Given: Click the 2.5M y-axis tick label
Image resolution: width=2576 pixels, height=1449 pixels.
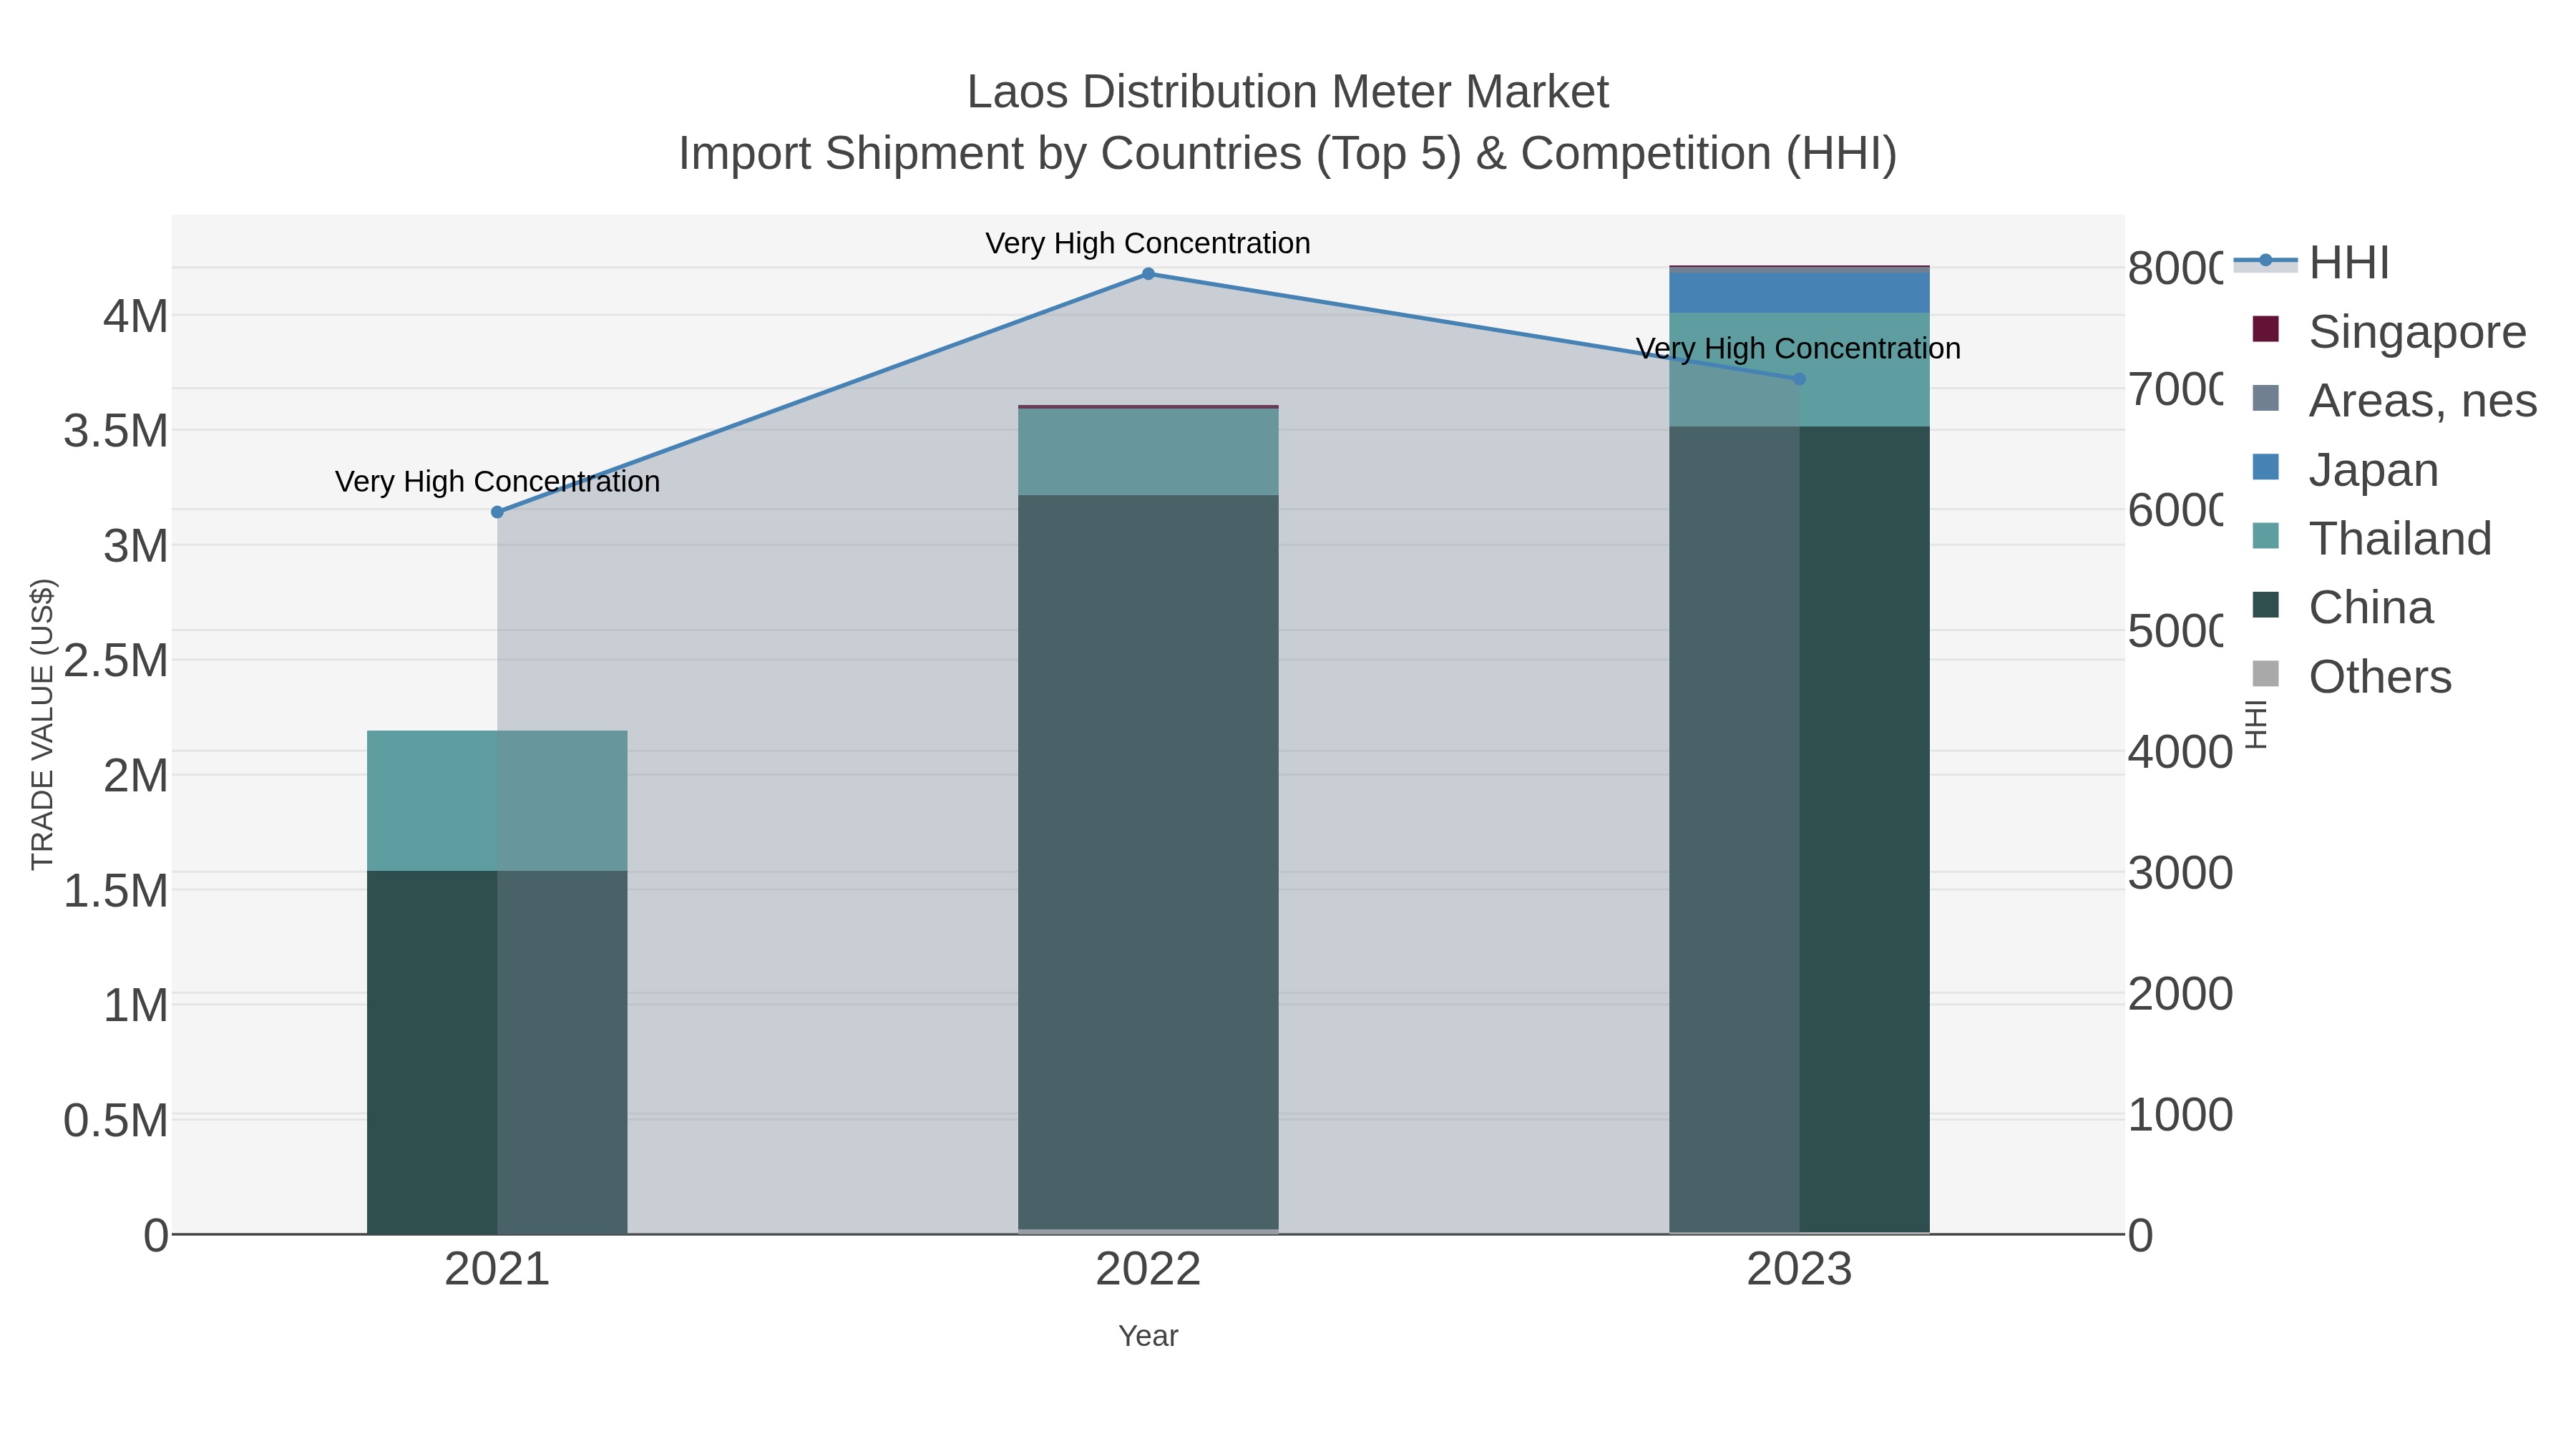Looking at the screenshot, I should pyautogui.click(x=116, y=661).
